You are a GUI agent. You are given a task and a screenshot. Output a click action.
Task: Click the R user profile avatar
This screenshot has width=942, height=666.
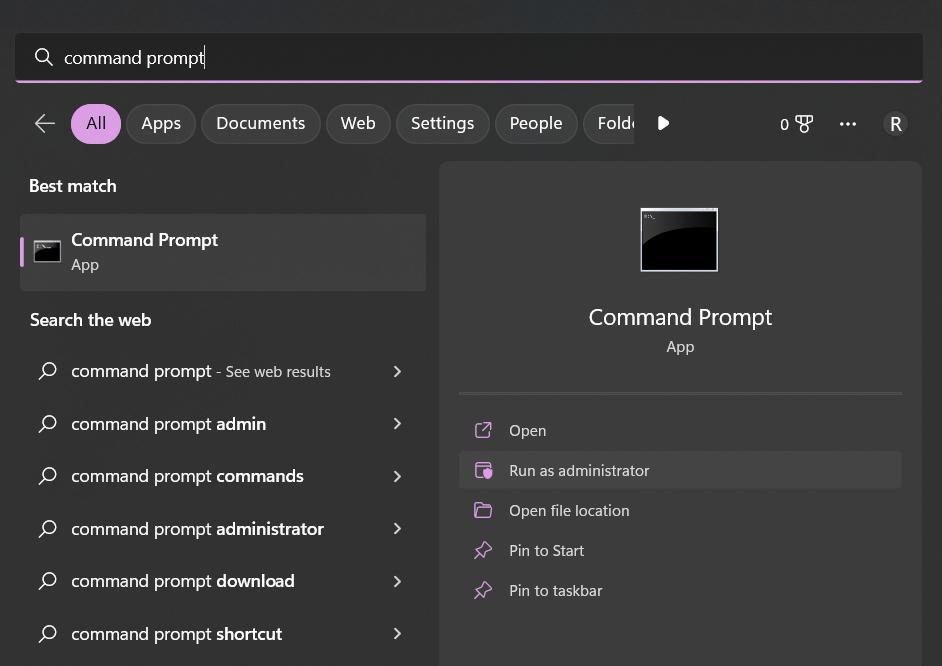[895, 124]
